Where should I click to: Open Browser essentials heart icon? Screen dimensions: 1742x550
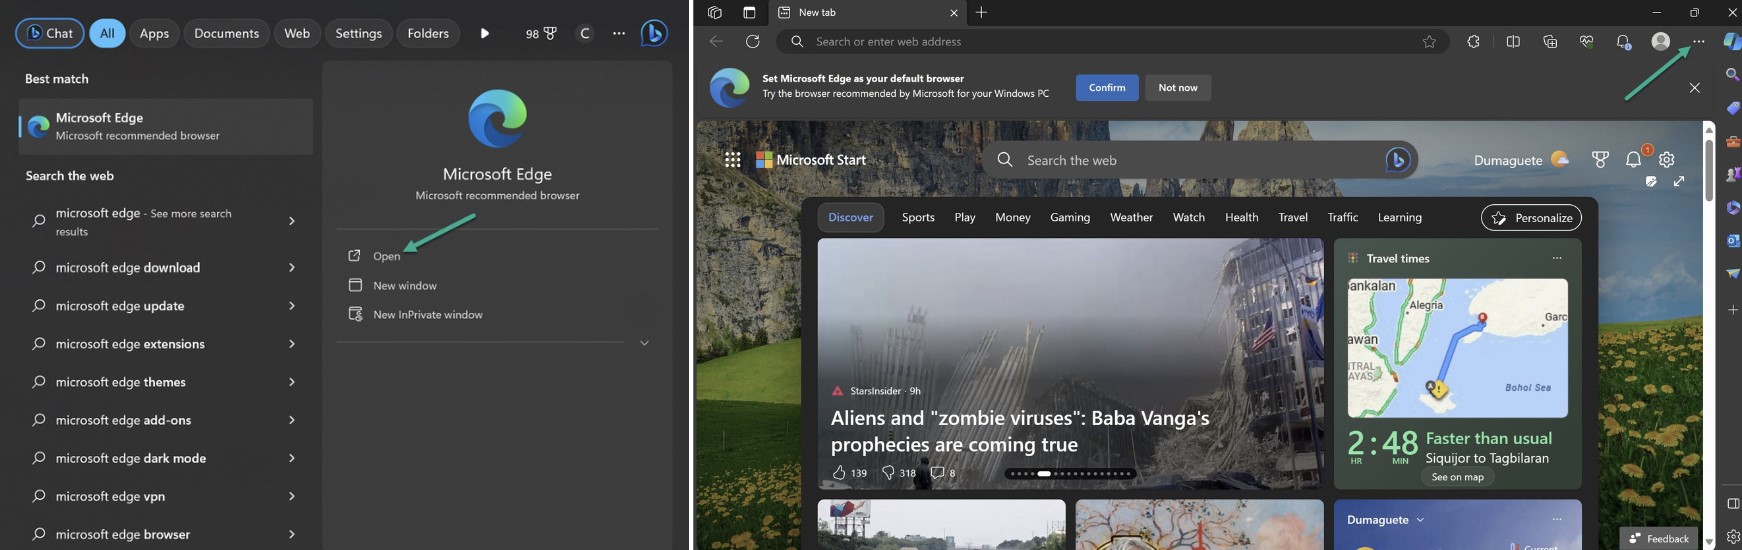[1586, 41]
